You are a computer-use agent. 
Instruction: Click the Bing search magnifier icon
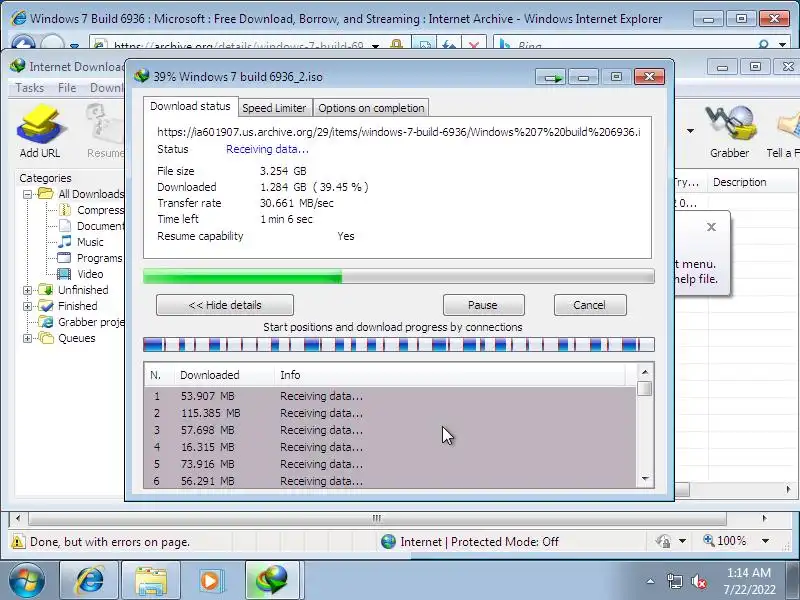tap(763, 45)
